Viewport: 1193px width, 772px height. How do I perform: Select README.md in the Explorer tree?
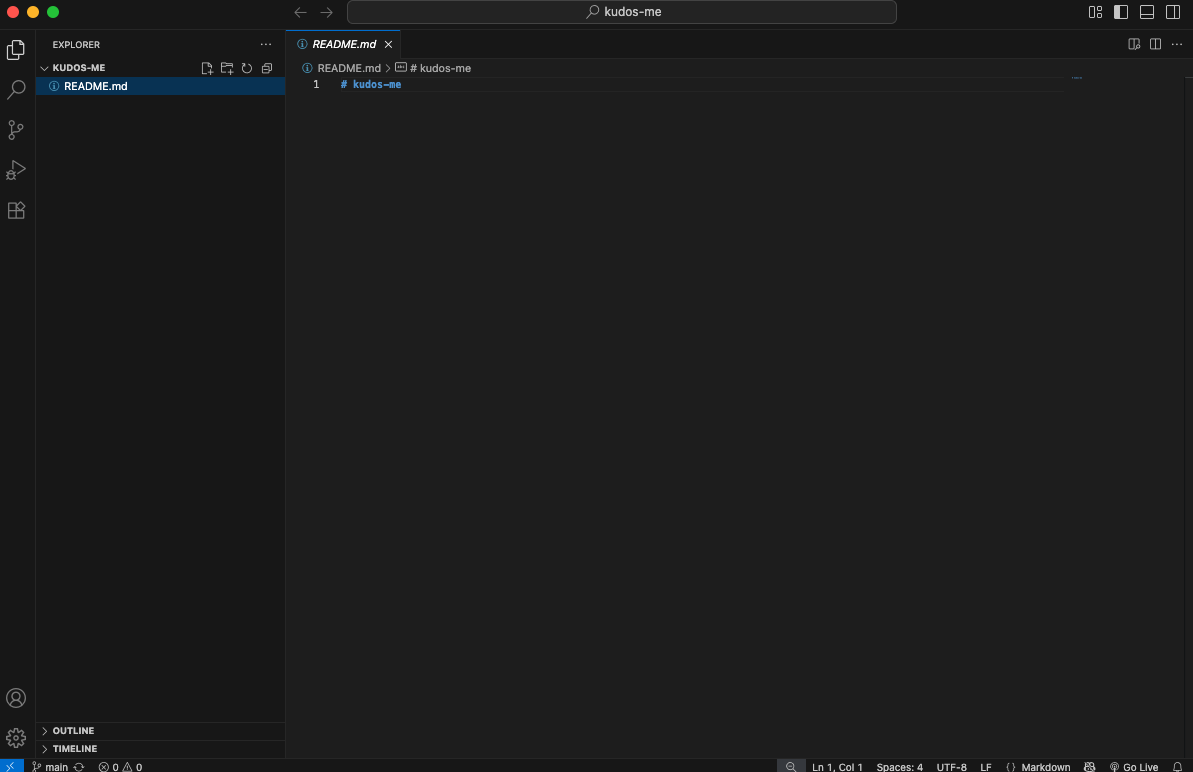tap(95, 86)
